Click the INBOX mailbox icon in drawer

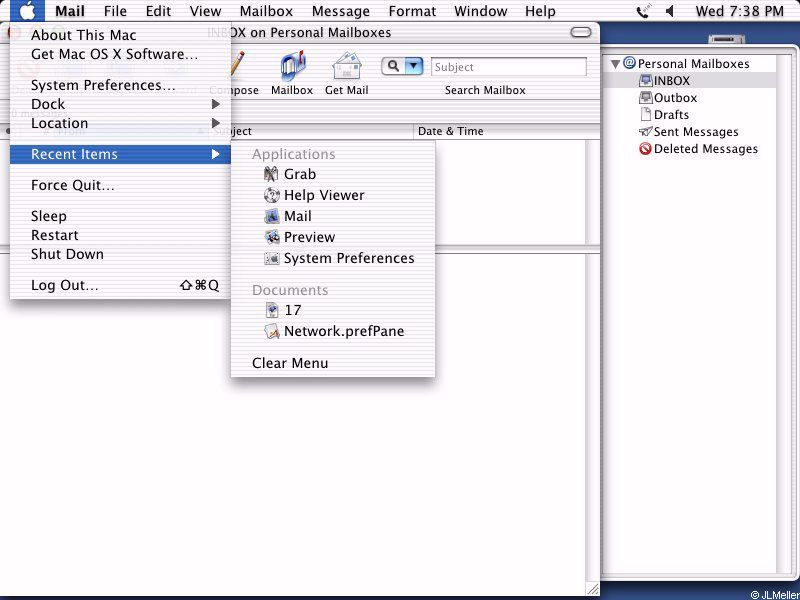(x=646, y=81)
